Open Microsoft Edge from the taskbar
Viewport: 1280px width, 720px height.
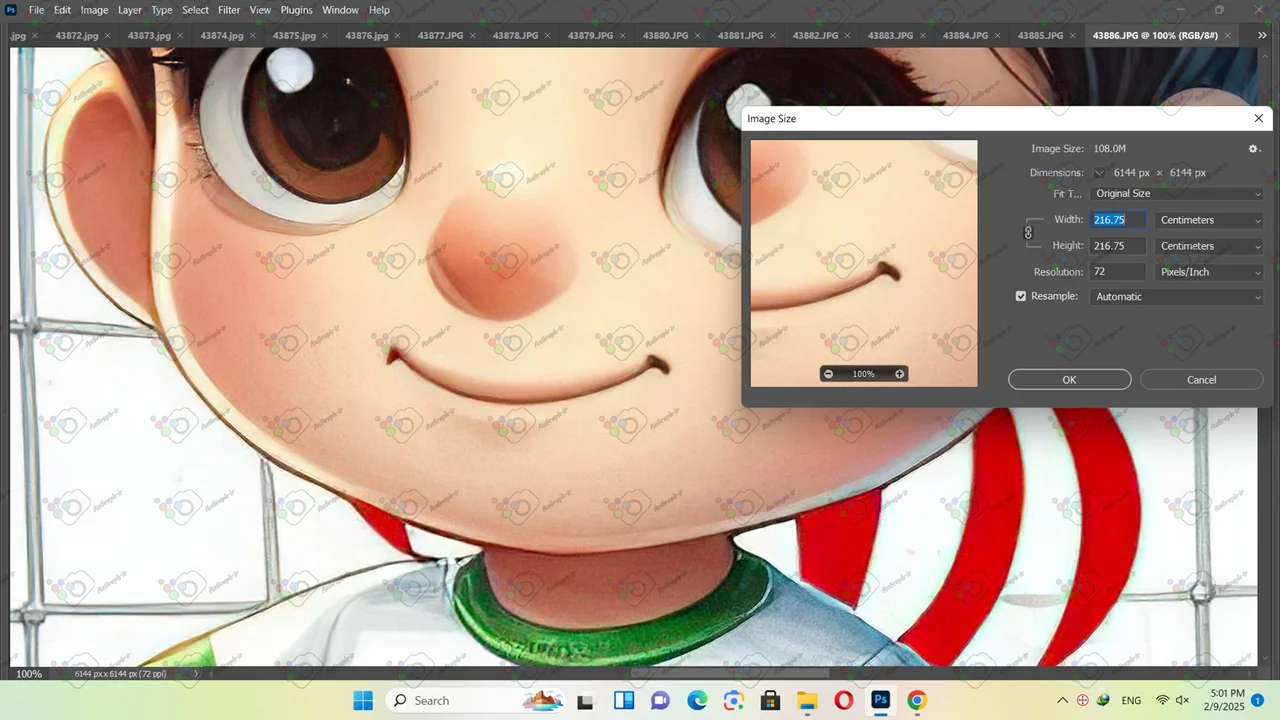pos(696,700)
